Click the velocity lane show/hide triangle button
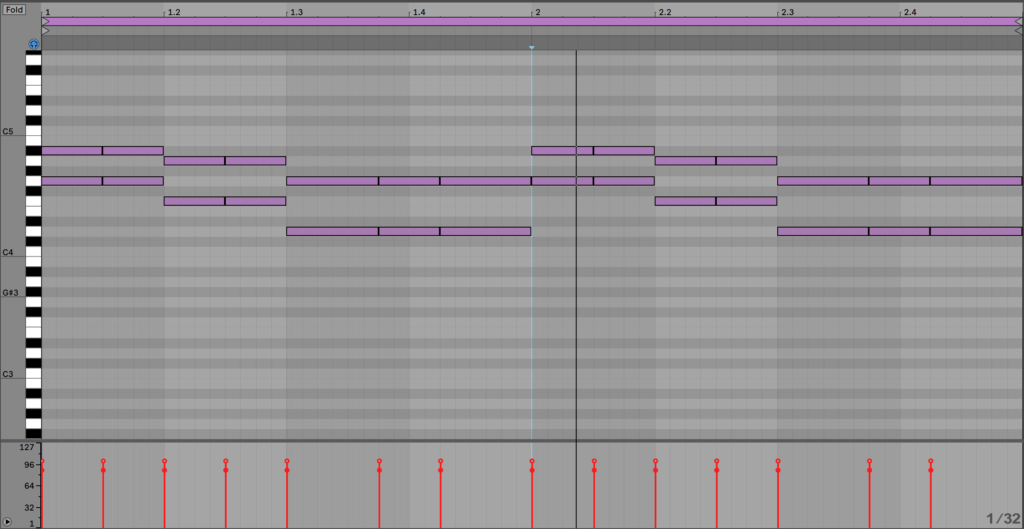 (7, 521)
